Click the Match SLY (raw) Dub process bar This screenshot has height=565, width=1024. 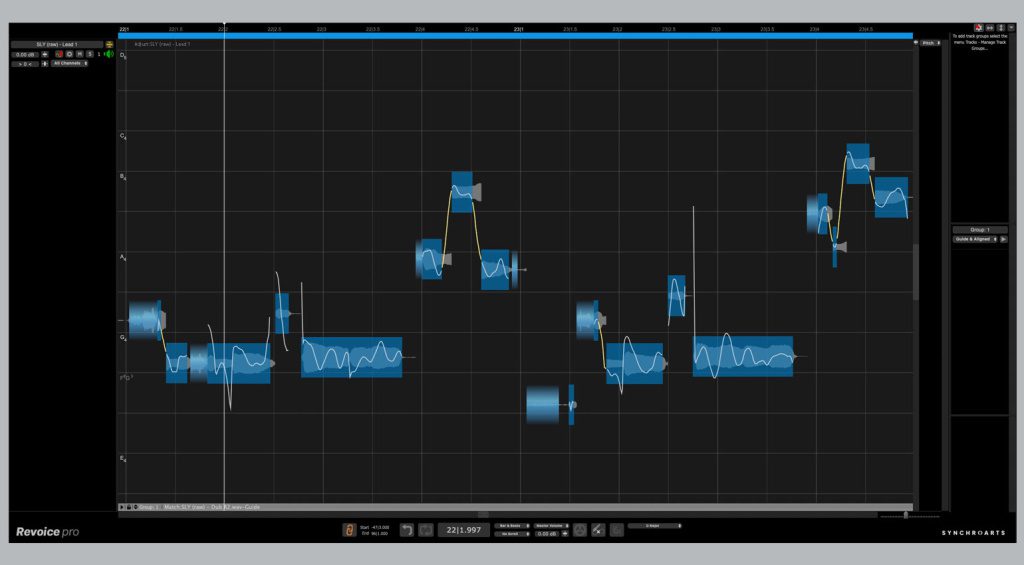515,507
